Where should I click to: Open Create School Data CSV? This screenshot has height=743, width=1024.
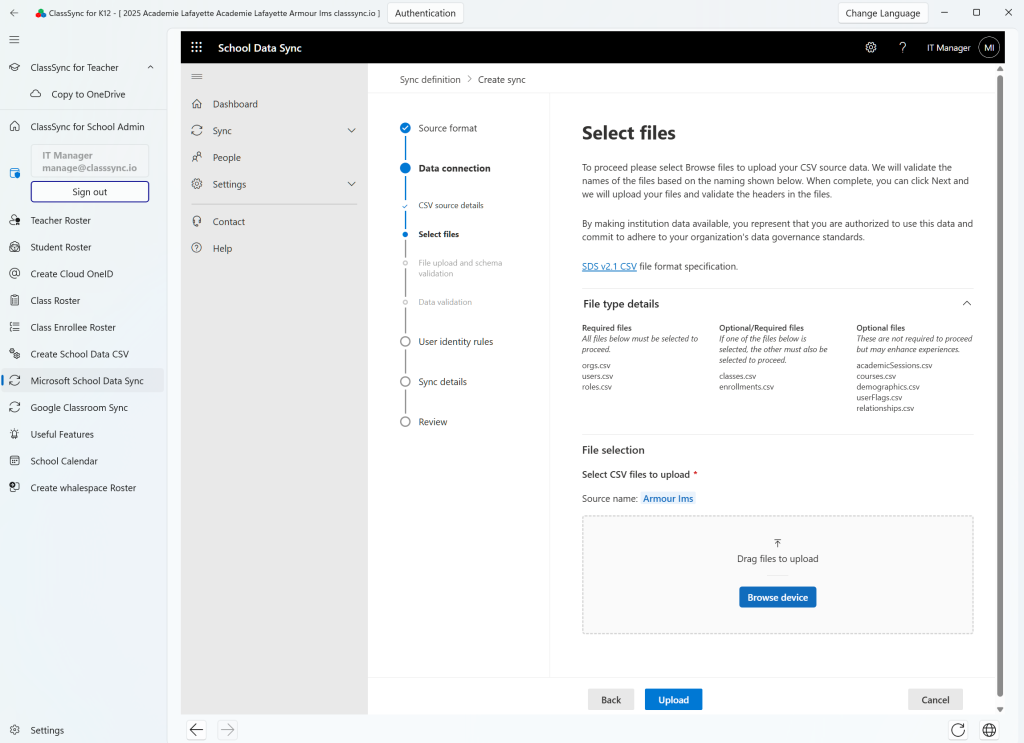tap(82, 354)
